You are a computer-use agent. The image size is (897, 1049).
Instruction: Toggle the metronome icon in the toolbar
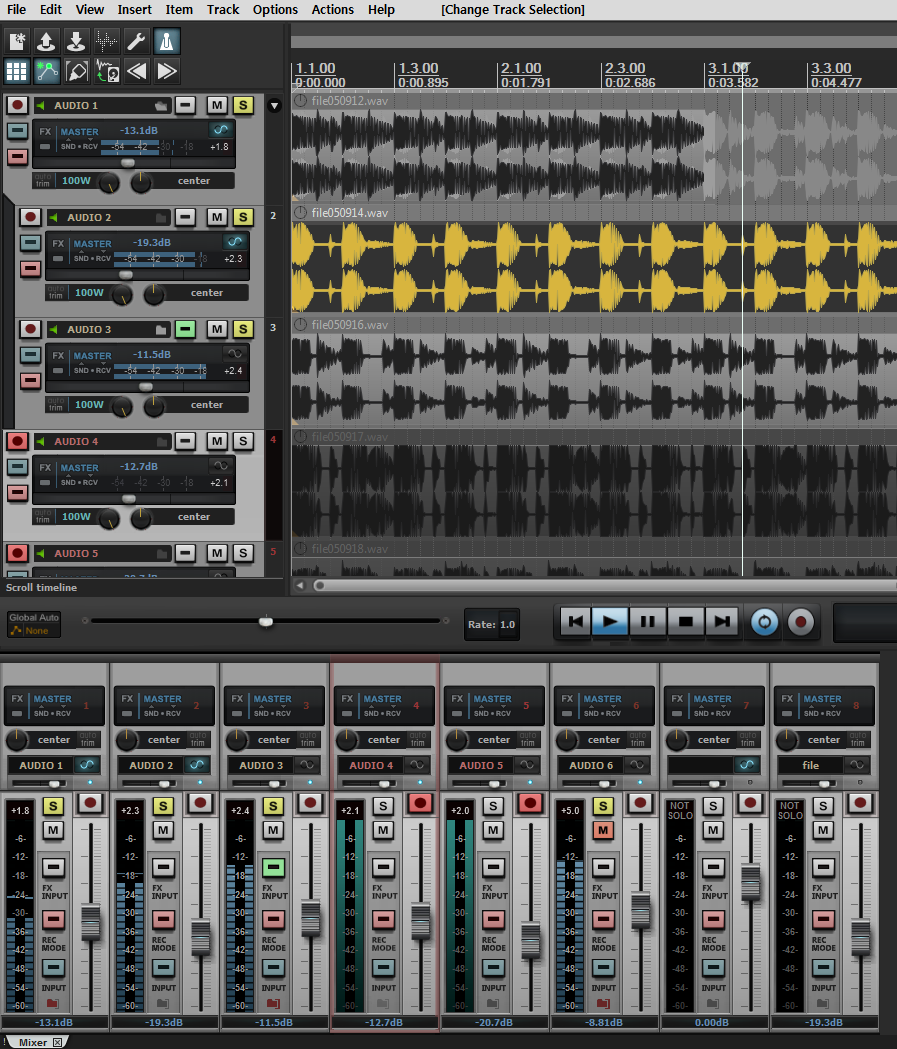[166, 41]
